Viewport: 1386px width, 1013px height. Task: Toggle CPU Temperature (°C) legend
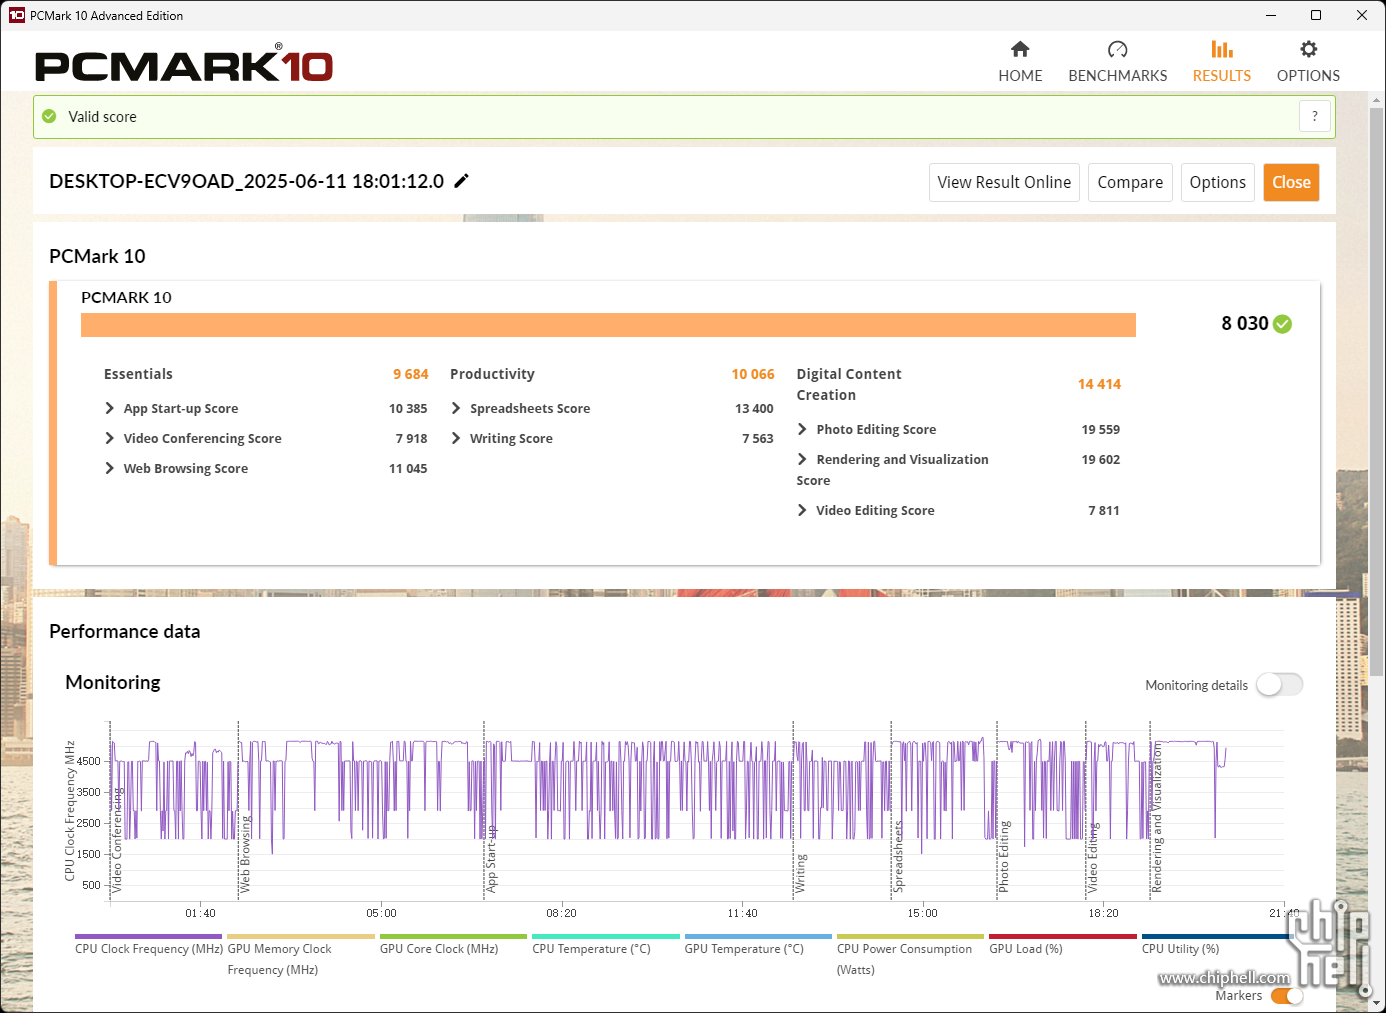[x=606, y=946]
